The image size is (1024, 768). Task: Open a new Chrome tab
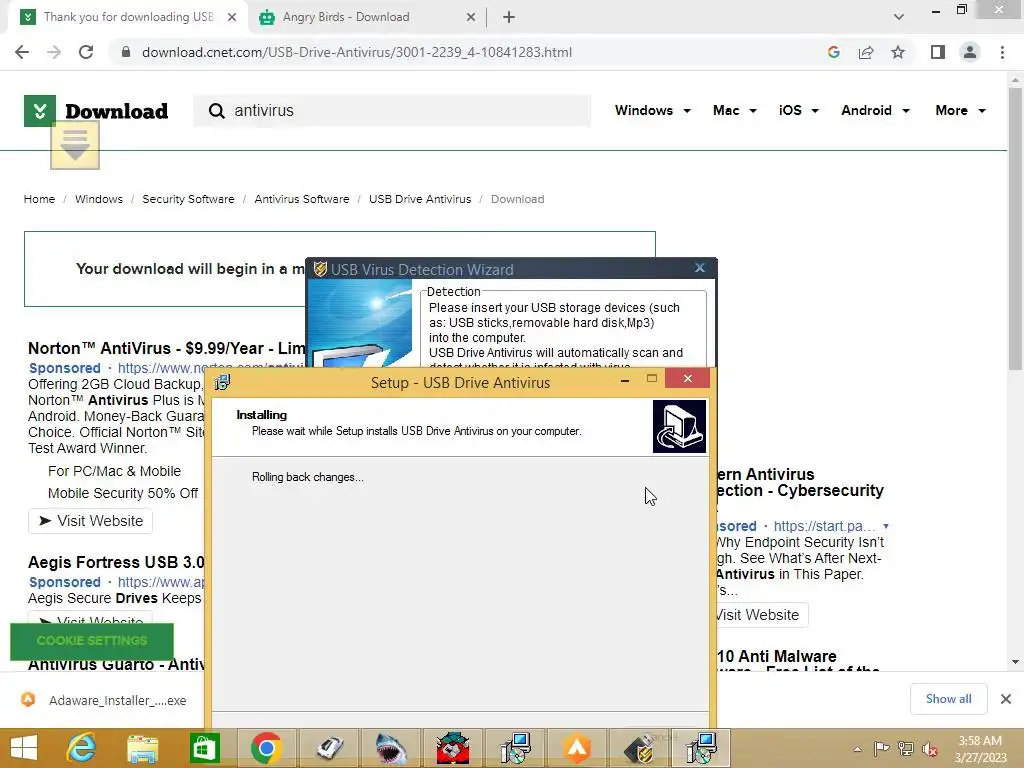(x=509, y=17)
